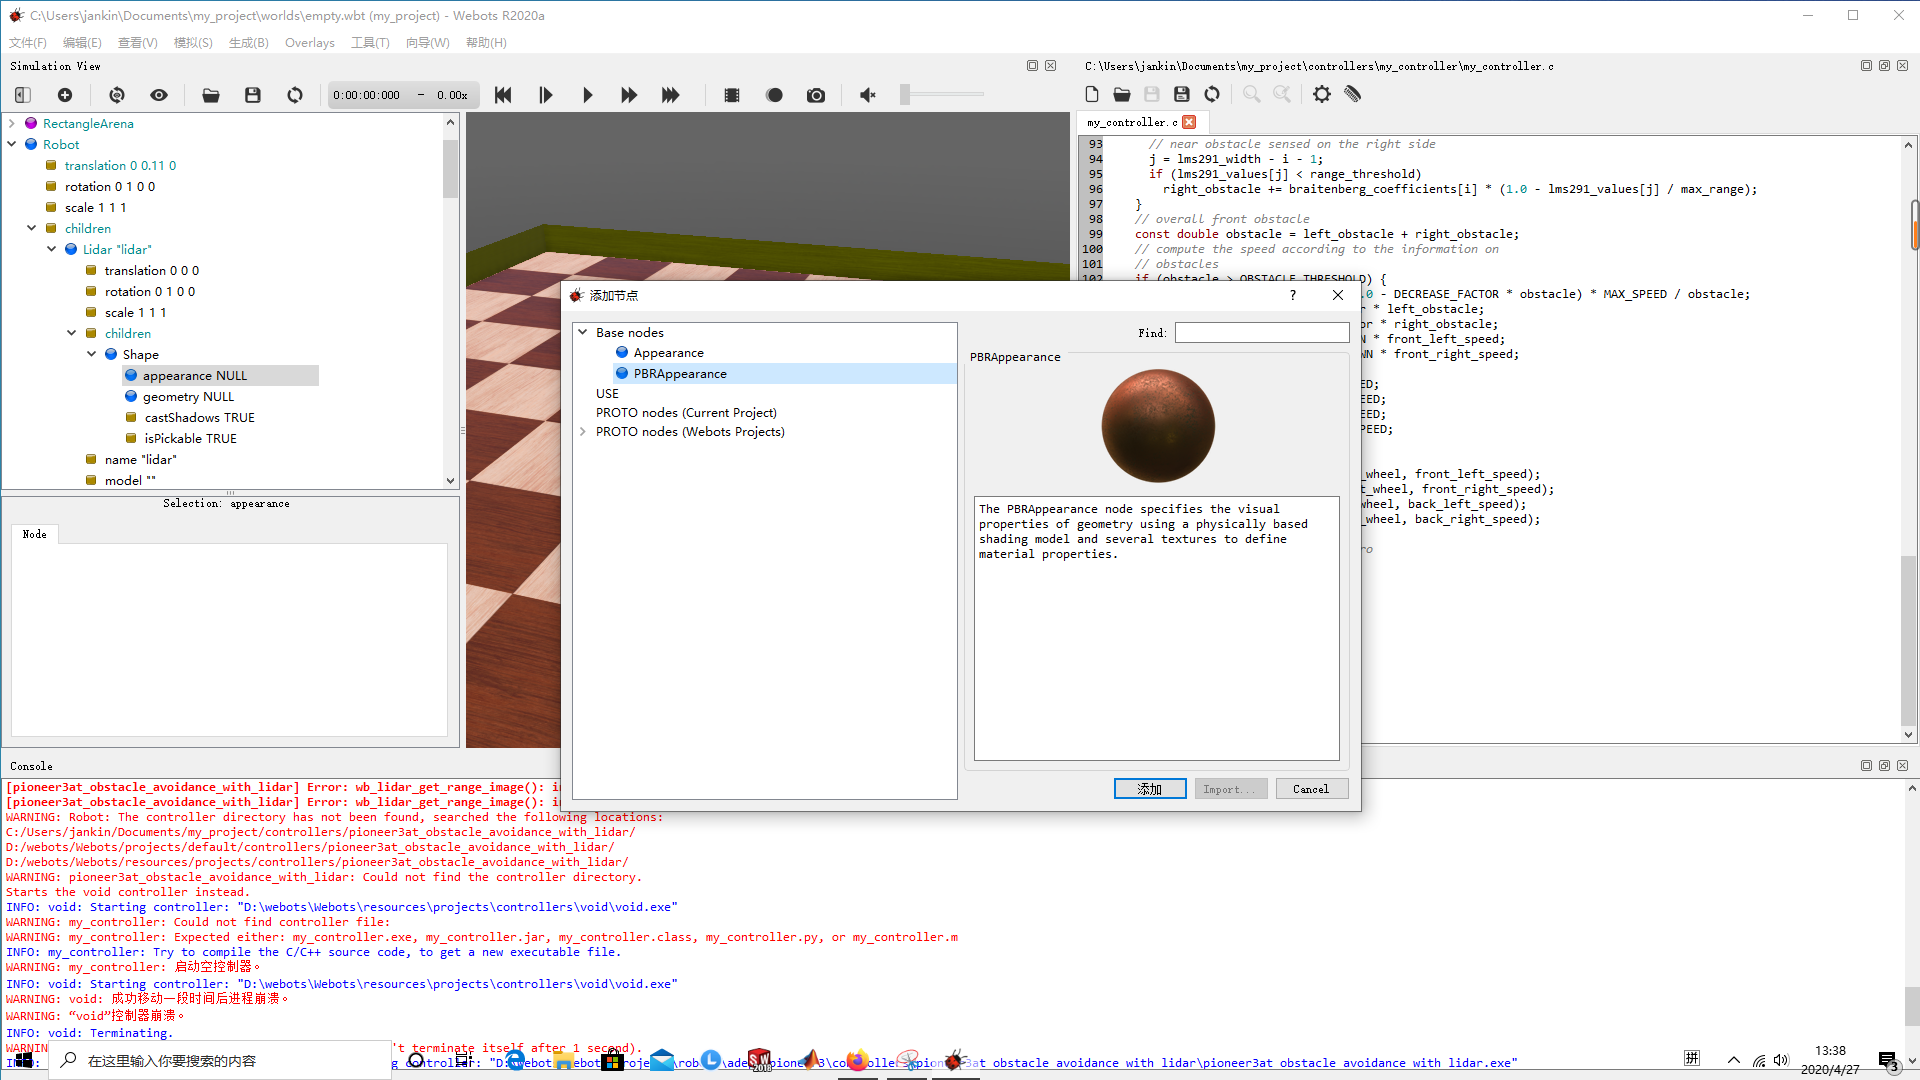
Task: Open the Find dialog in the text editor
Action: coord(1251,94)
